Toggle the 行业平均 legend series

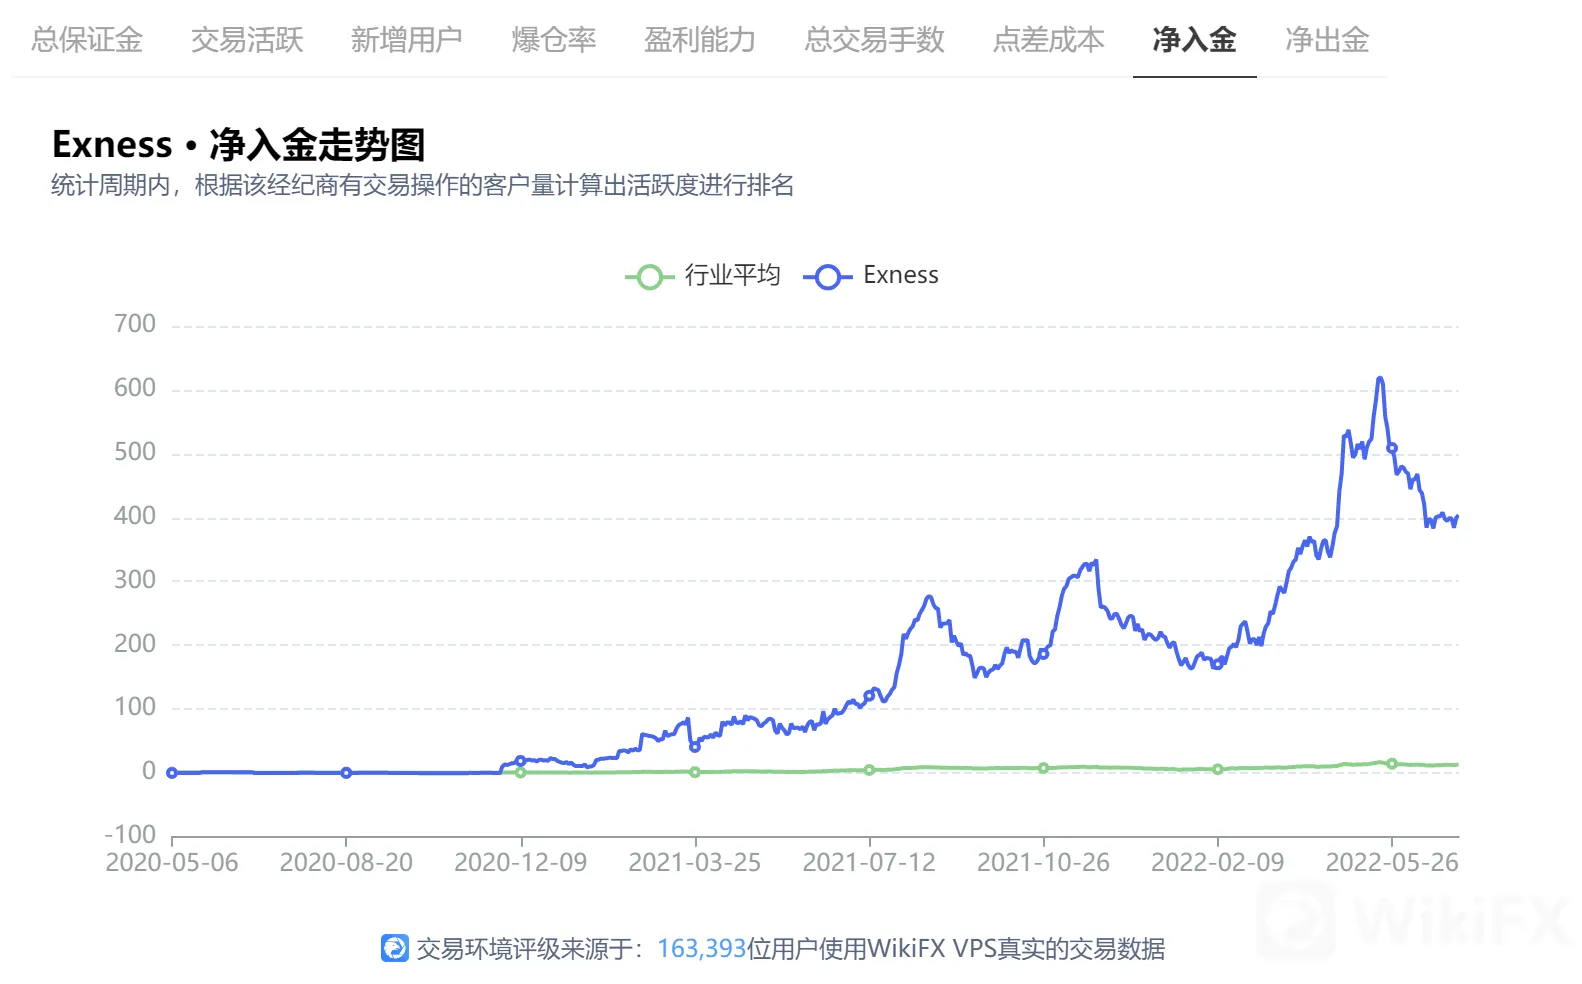click(x=703, y=276)
